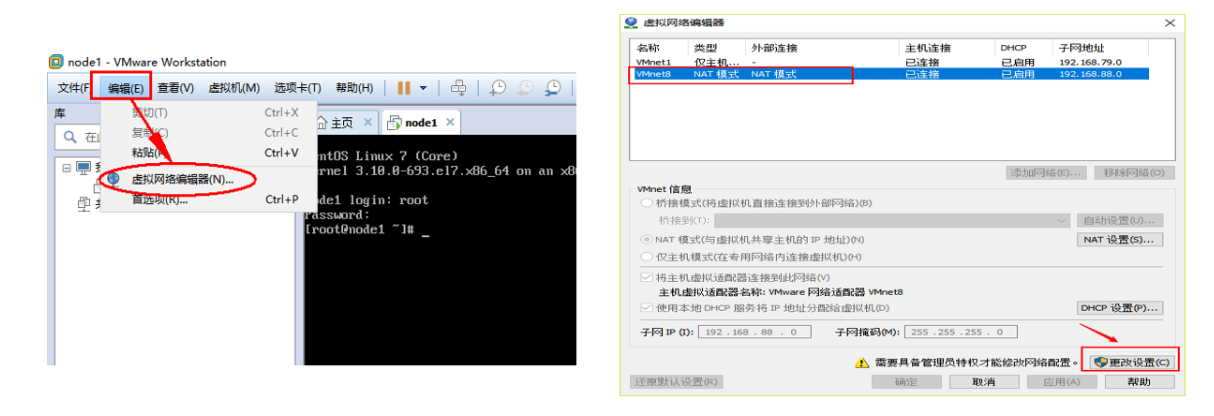Click the manage snapshots toolbar icon

click(x=553, y=88)
